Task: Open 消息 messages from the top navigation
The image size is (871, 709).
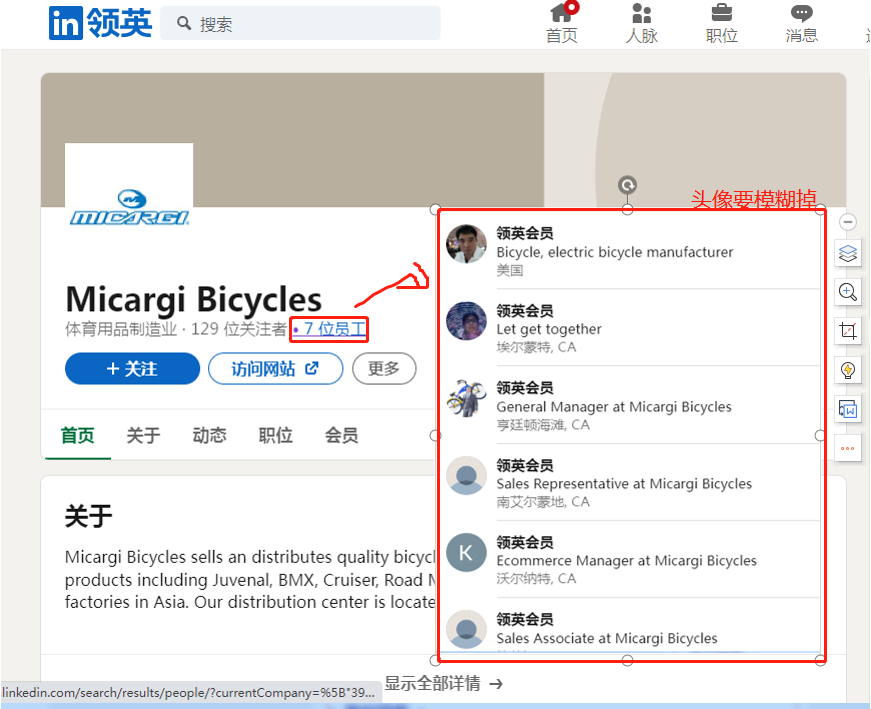Action: click(802, 23)
